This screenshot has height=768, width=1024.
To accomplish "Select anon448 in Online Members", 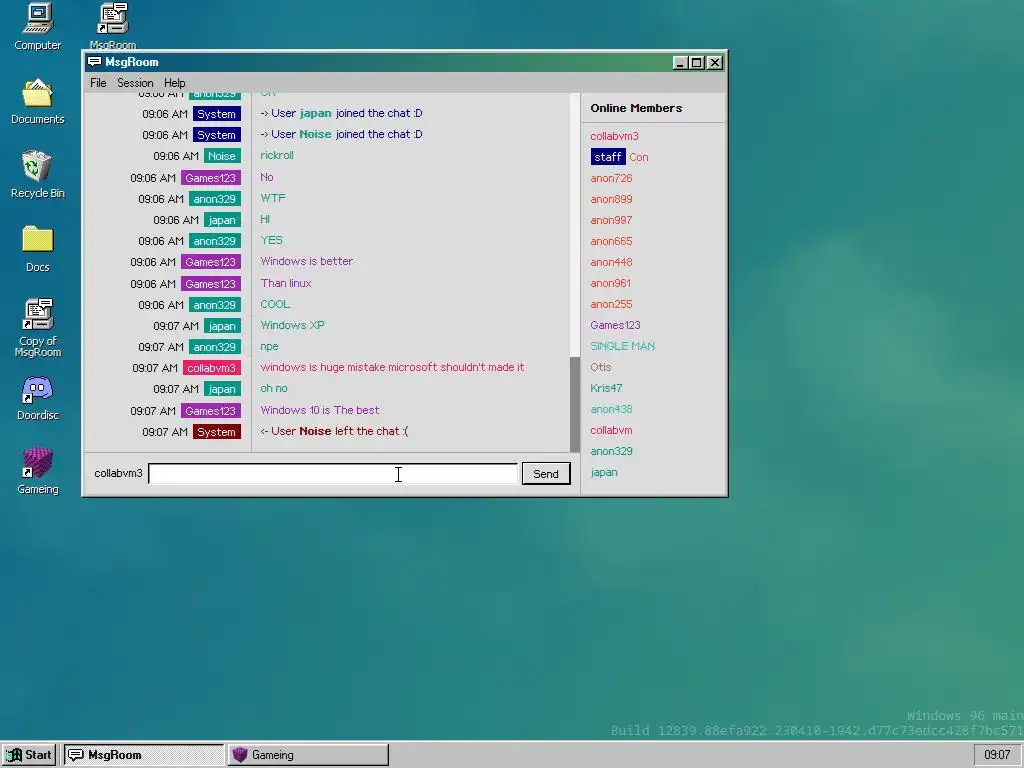I will pyautogui.click(x=611, y=262).
